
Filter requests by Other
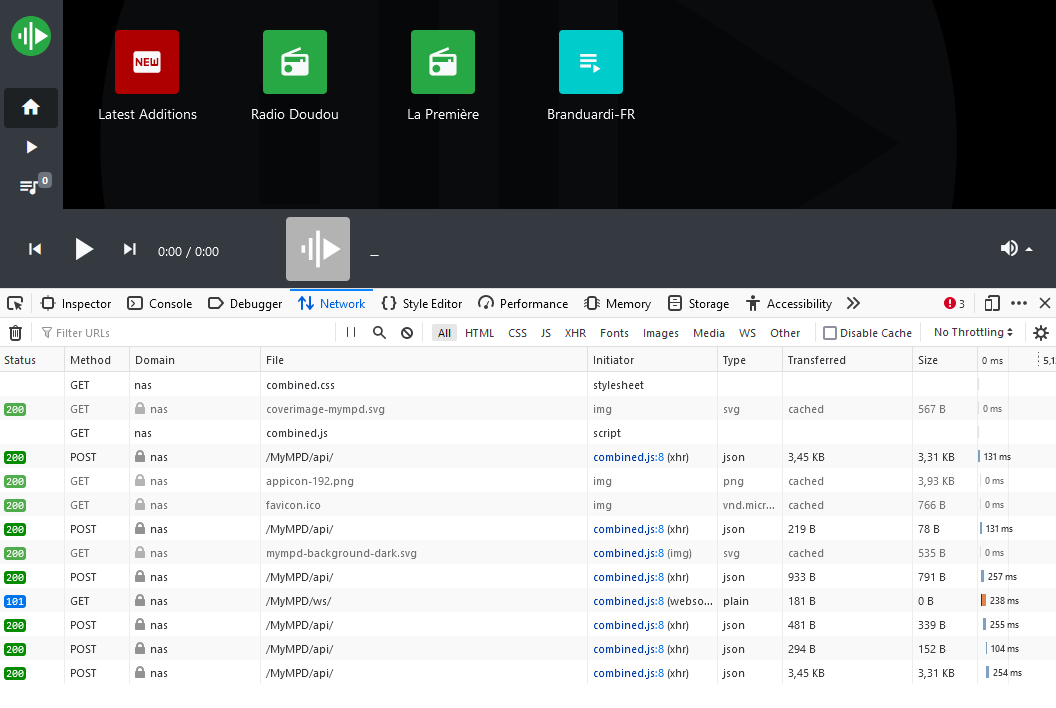[x=785, y=333]
